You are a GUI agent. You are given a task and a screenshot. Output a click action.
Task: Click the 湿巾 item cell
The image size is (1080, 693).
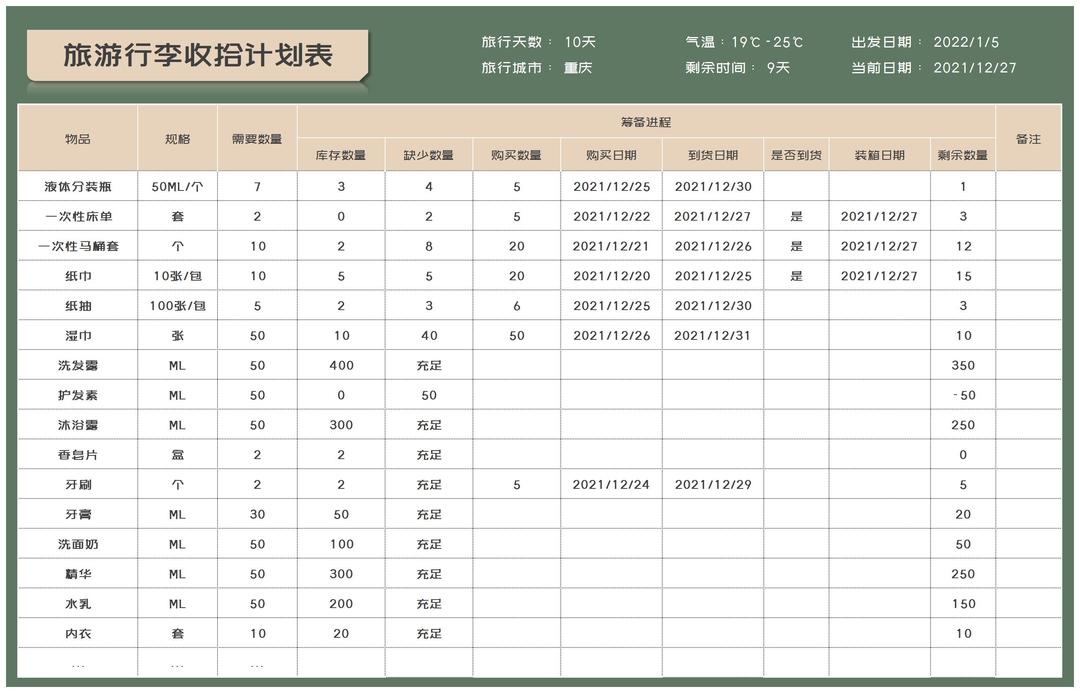click(78, 335)
